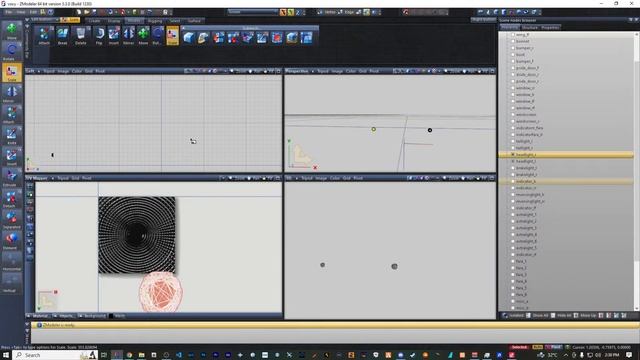This screenshot has height=360, width=640.
Task: Open the toolbar selector combo box at top left
Action: click(x=44, y=20)
